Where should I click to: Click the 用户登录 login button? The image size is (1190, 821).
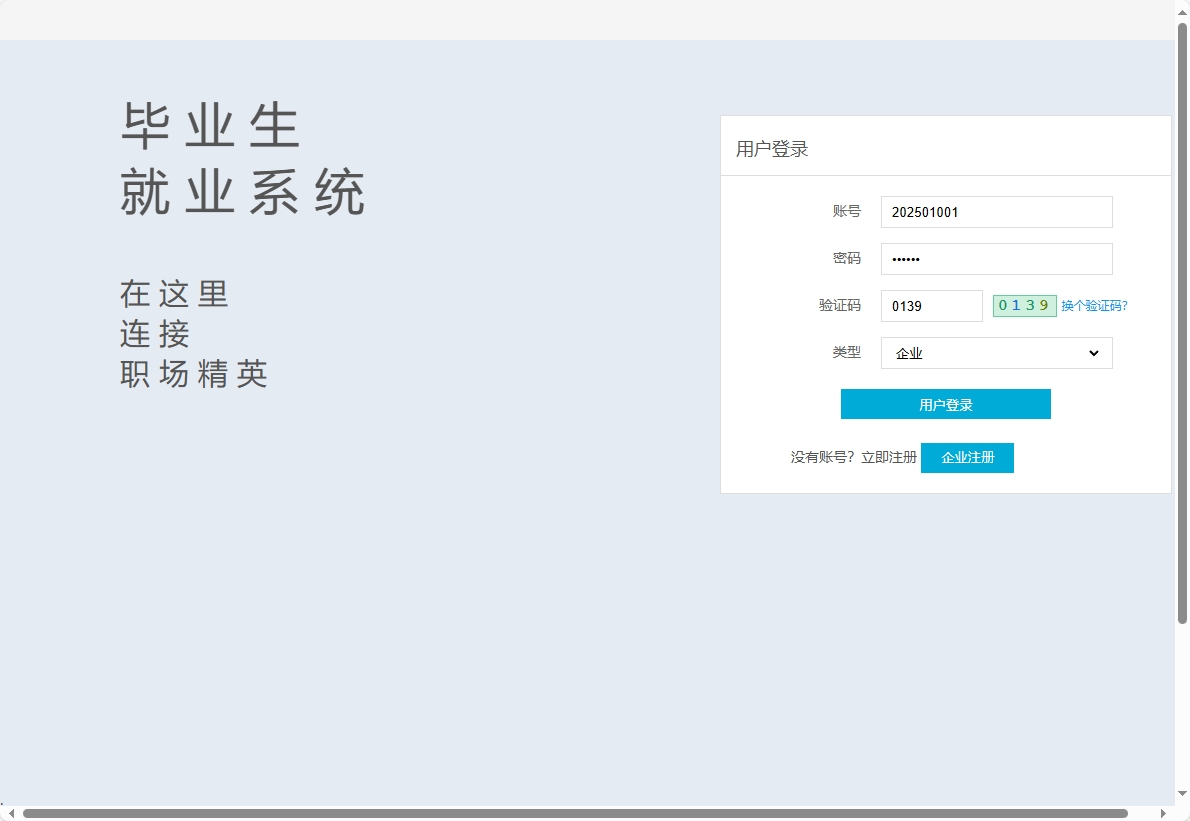pyautogui.click(x=945, y=404)
